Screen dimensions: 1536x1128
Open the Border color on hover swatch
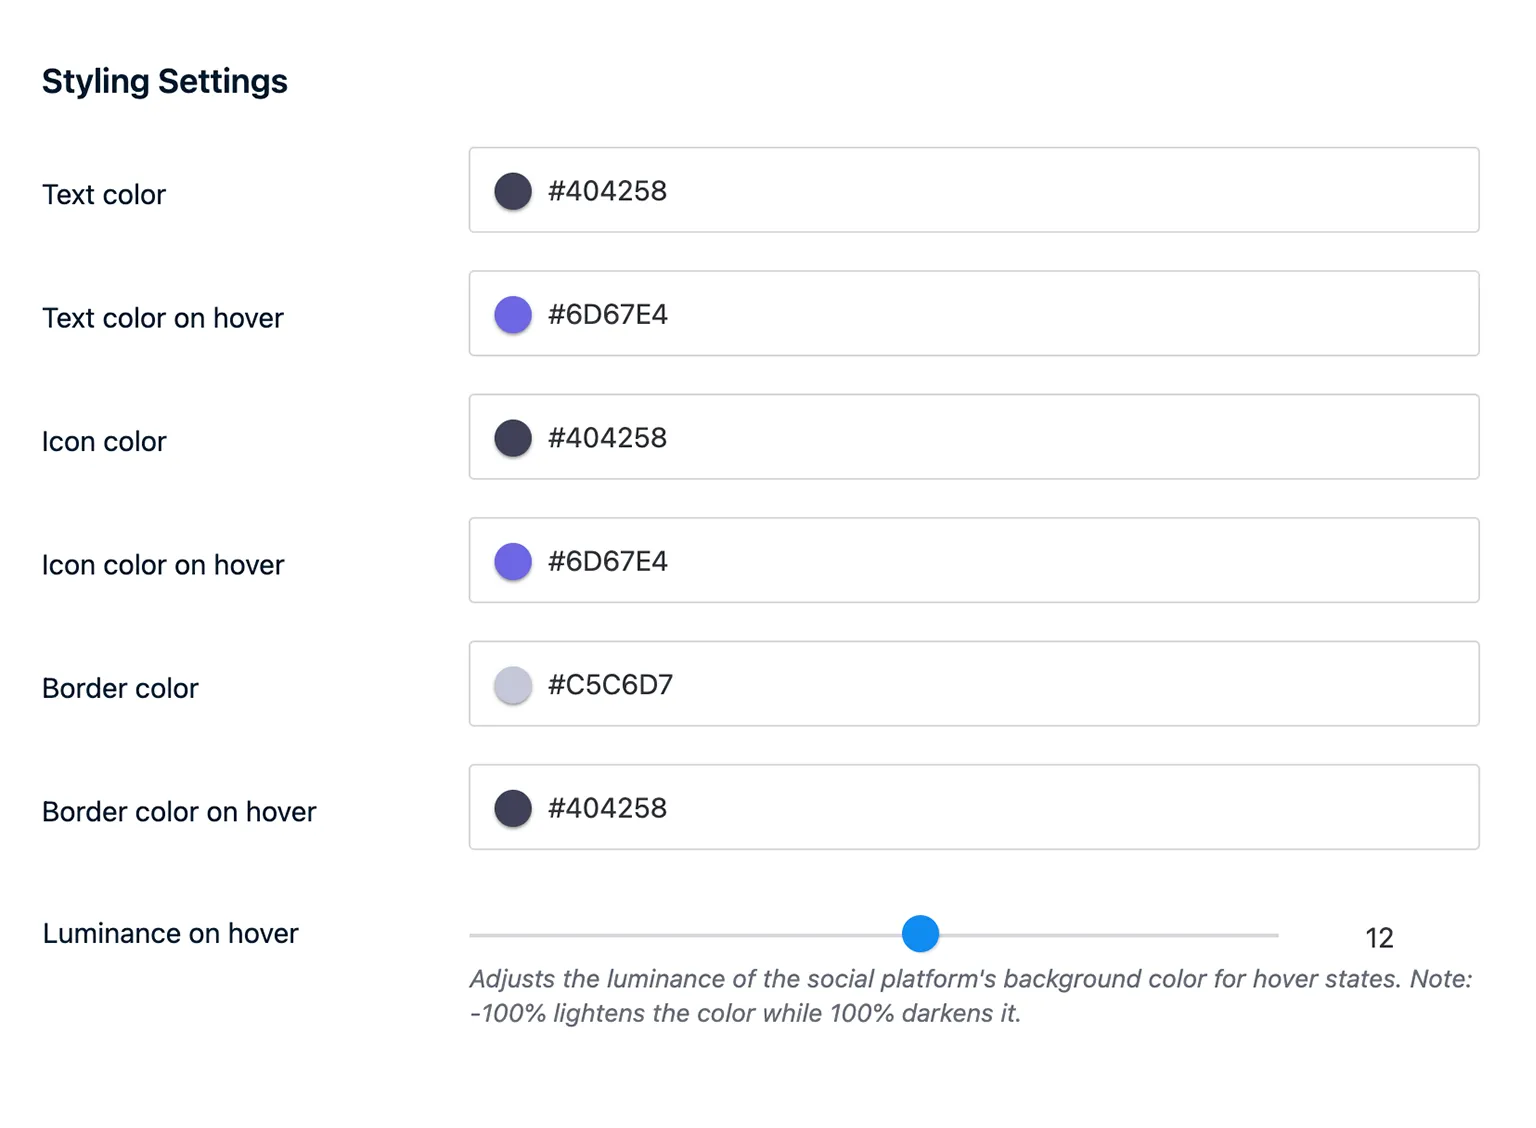pos(513,808)
